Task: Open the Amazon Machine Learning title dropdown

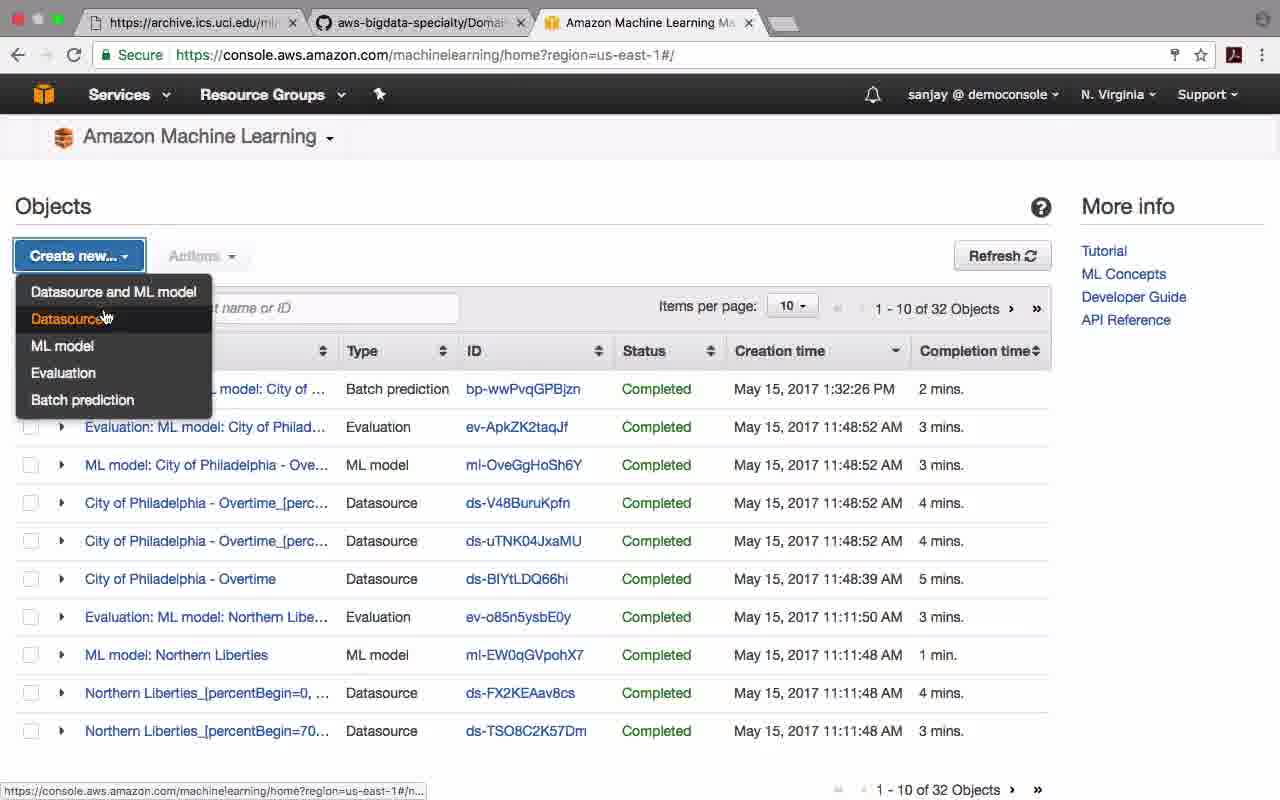Action: tap(208, 137)
